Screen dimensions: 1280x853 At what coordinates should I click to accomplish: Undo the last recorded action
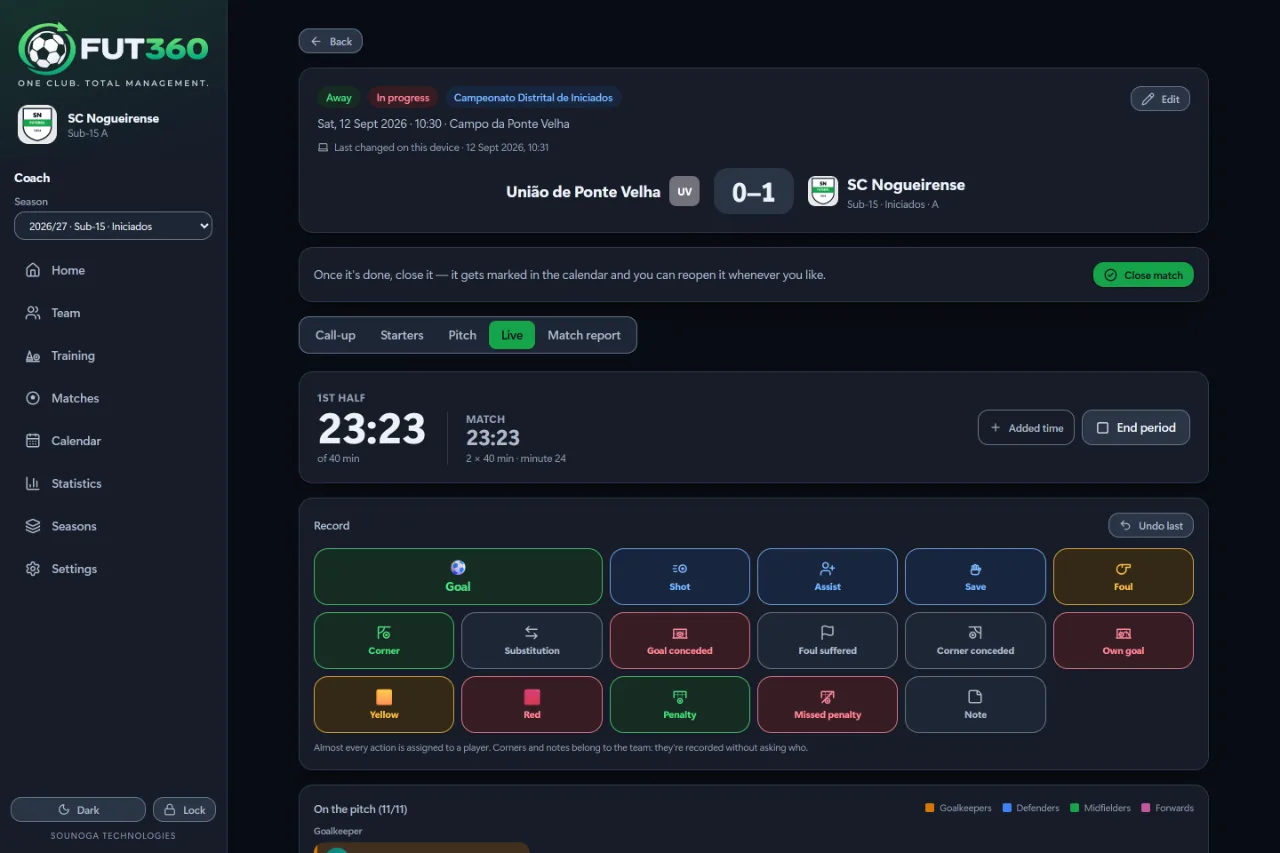[x=1151, y=525]
